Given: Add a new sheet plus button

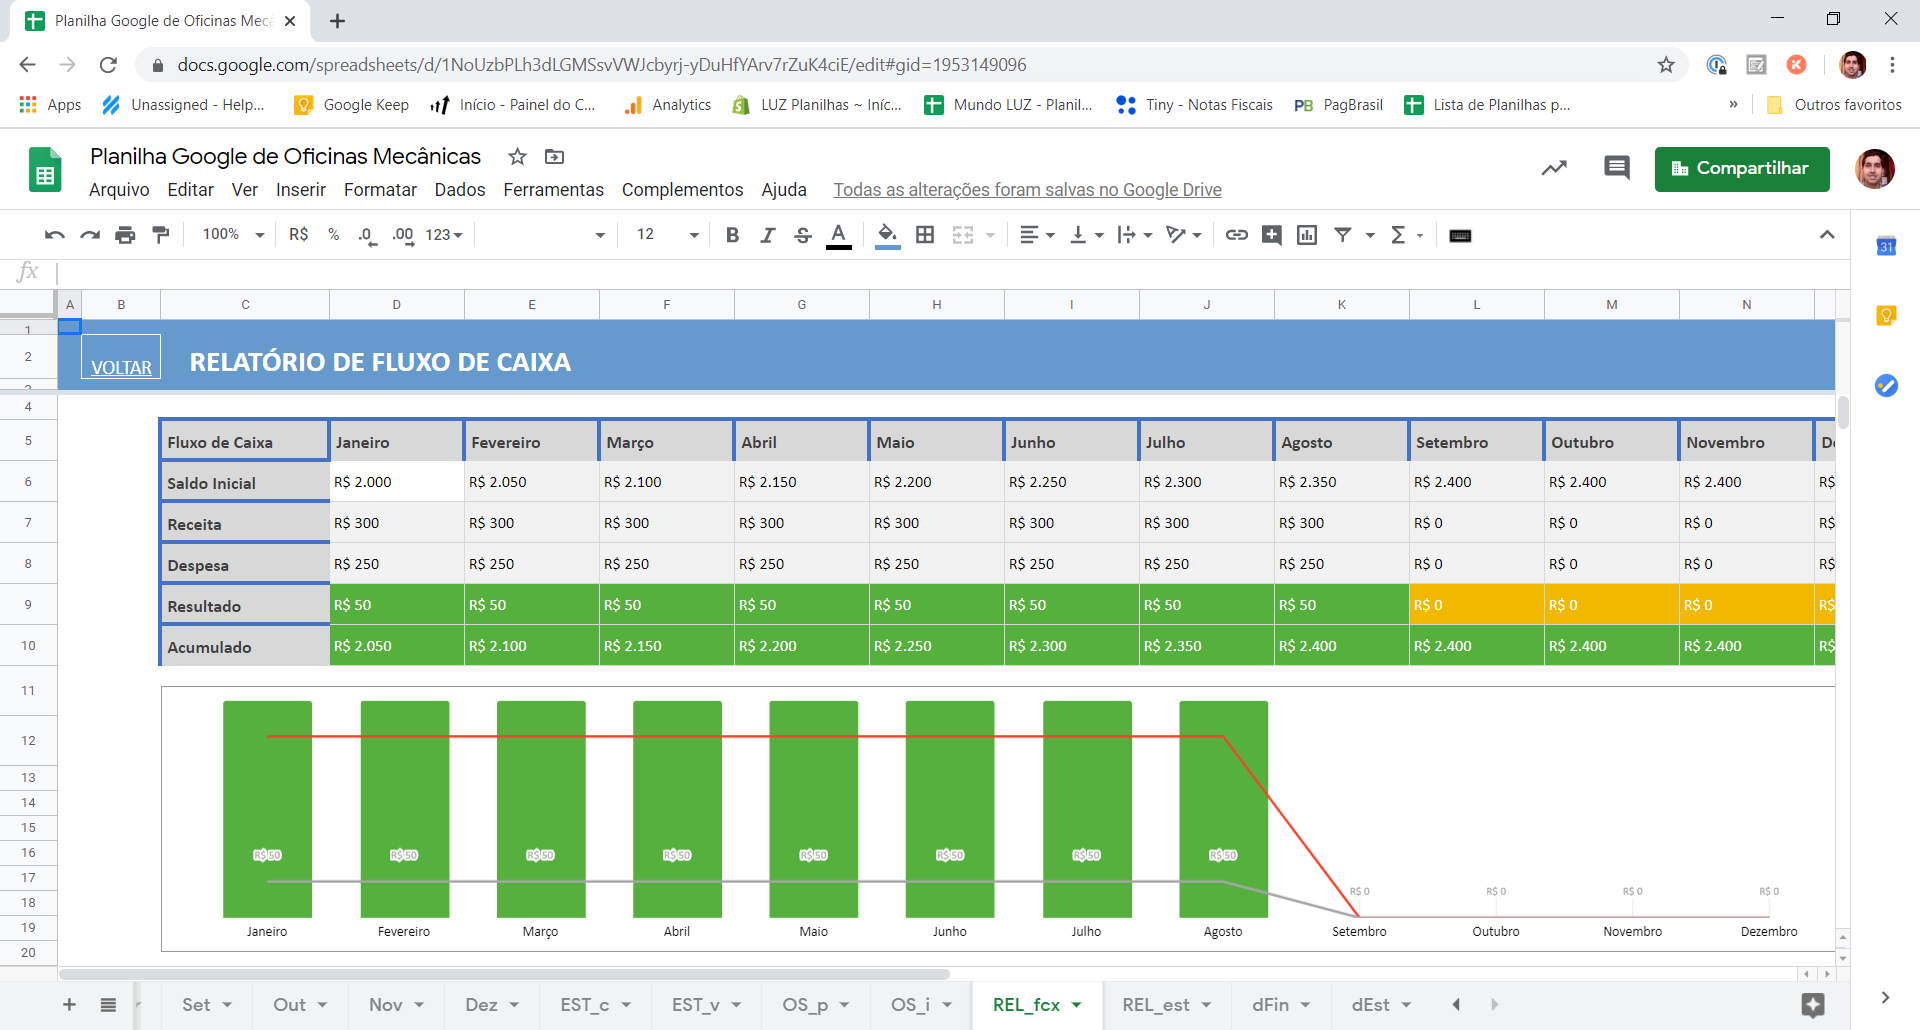Looking at the screenshot, I should click(x=69, y=1004).
